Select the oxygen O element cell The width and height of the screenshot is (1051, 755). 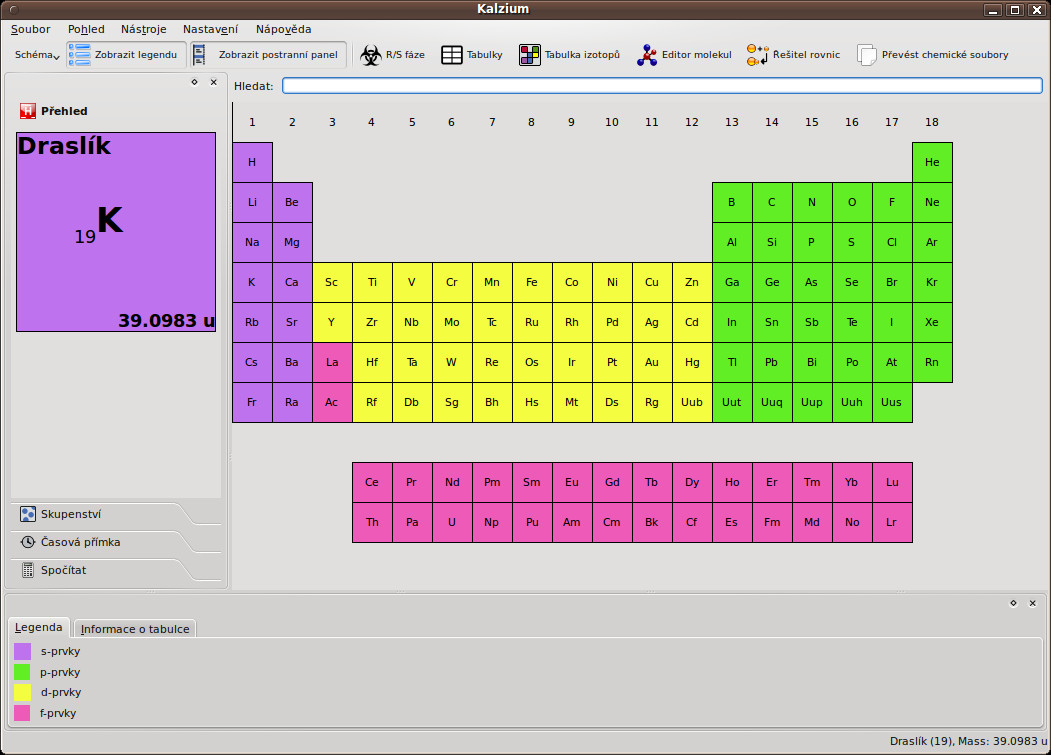pyautogui.click(x=853, y=202)
